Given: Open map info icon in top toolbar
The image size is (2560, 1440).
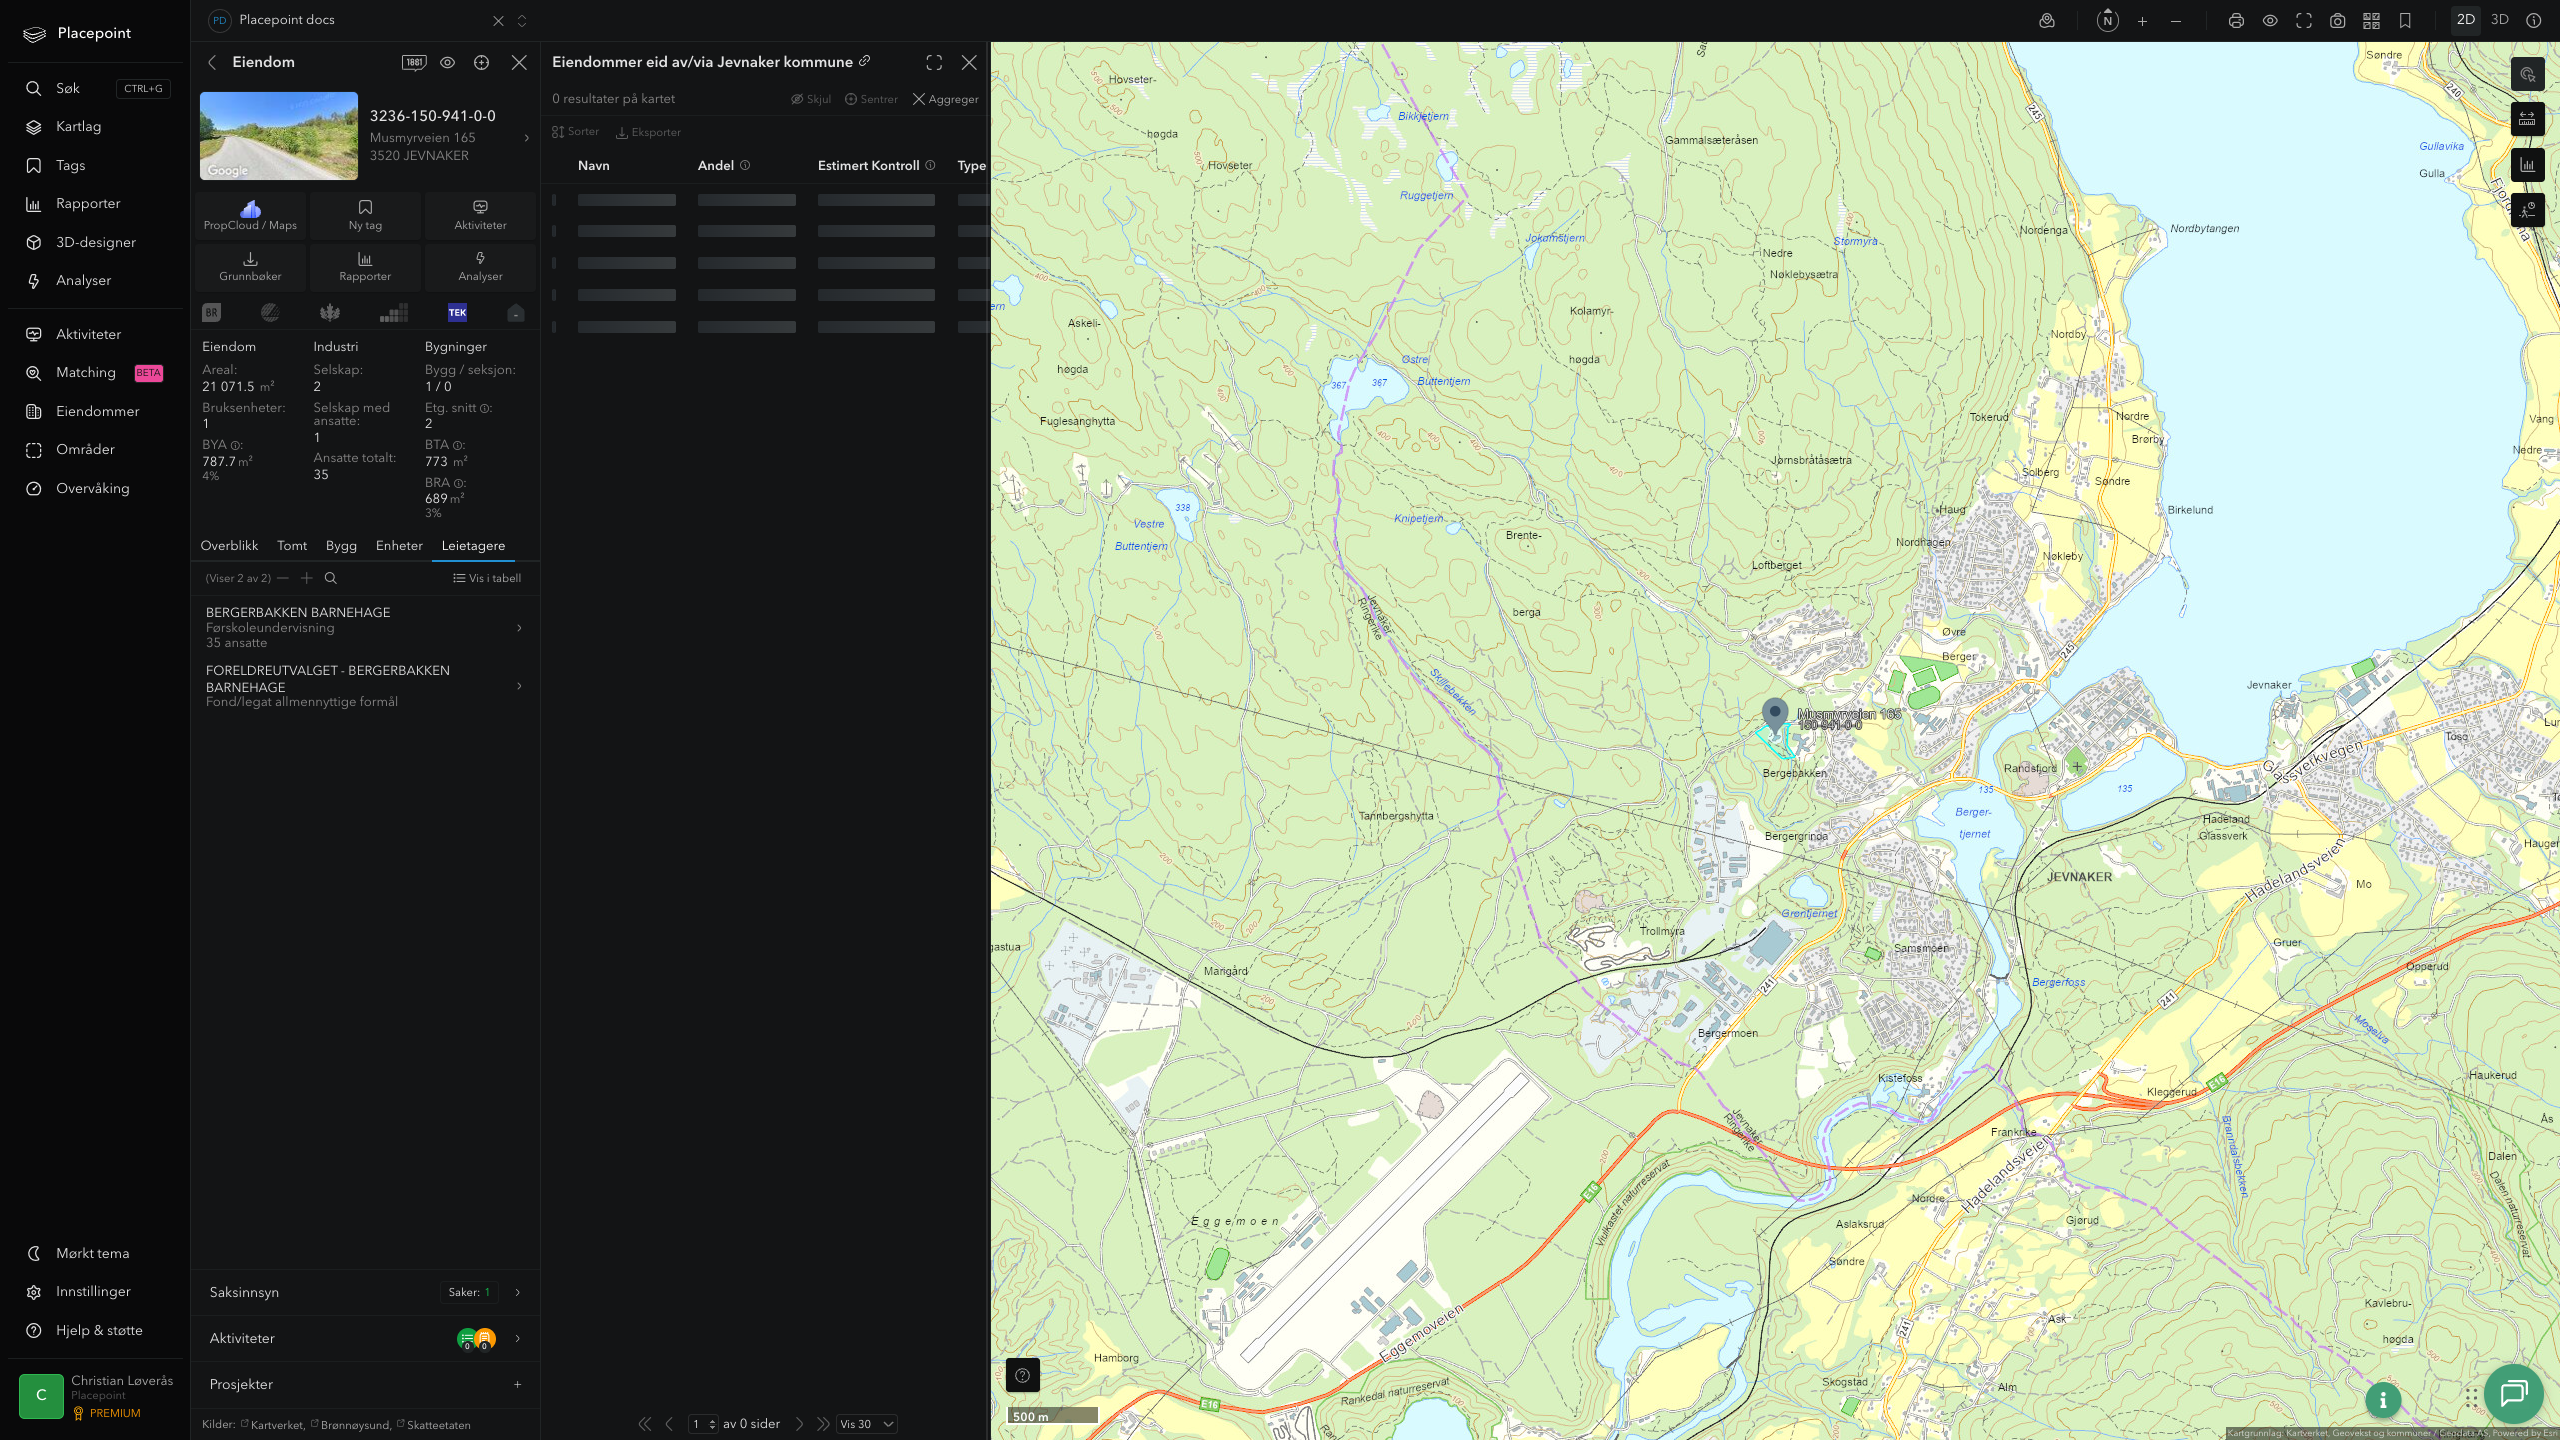Looking at the screenshot, I should click(x=2533, y=21).
